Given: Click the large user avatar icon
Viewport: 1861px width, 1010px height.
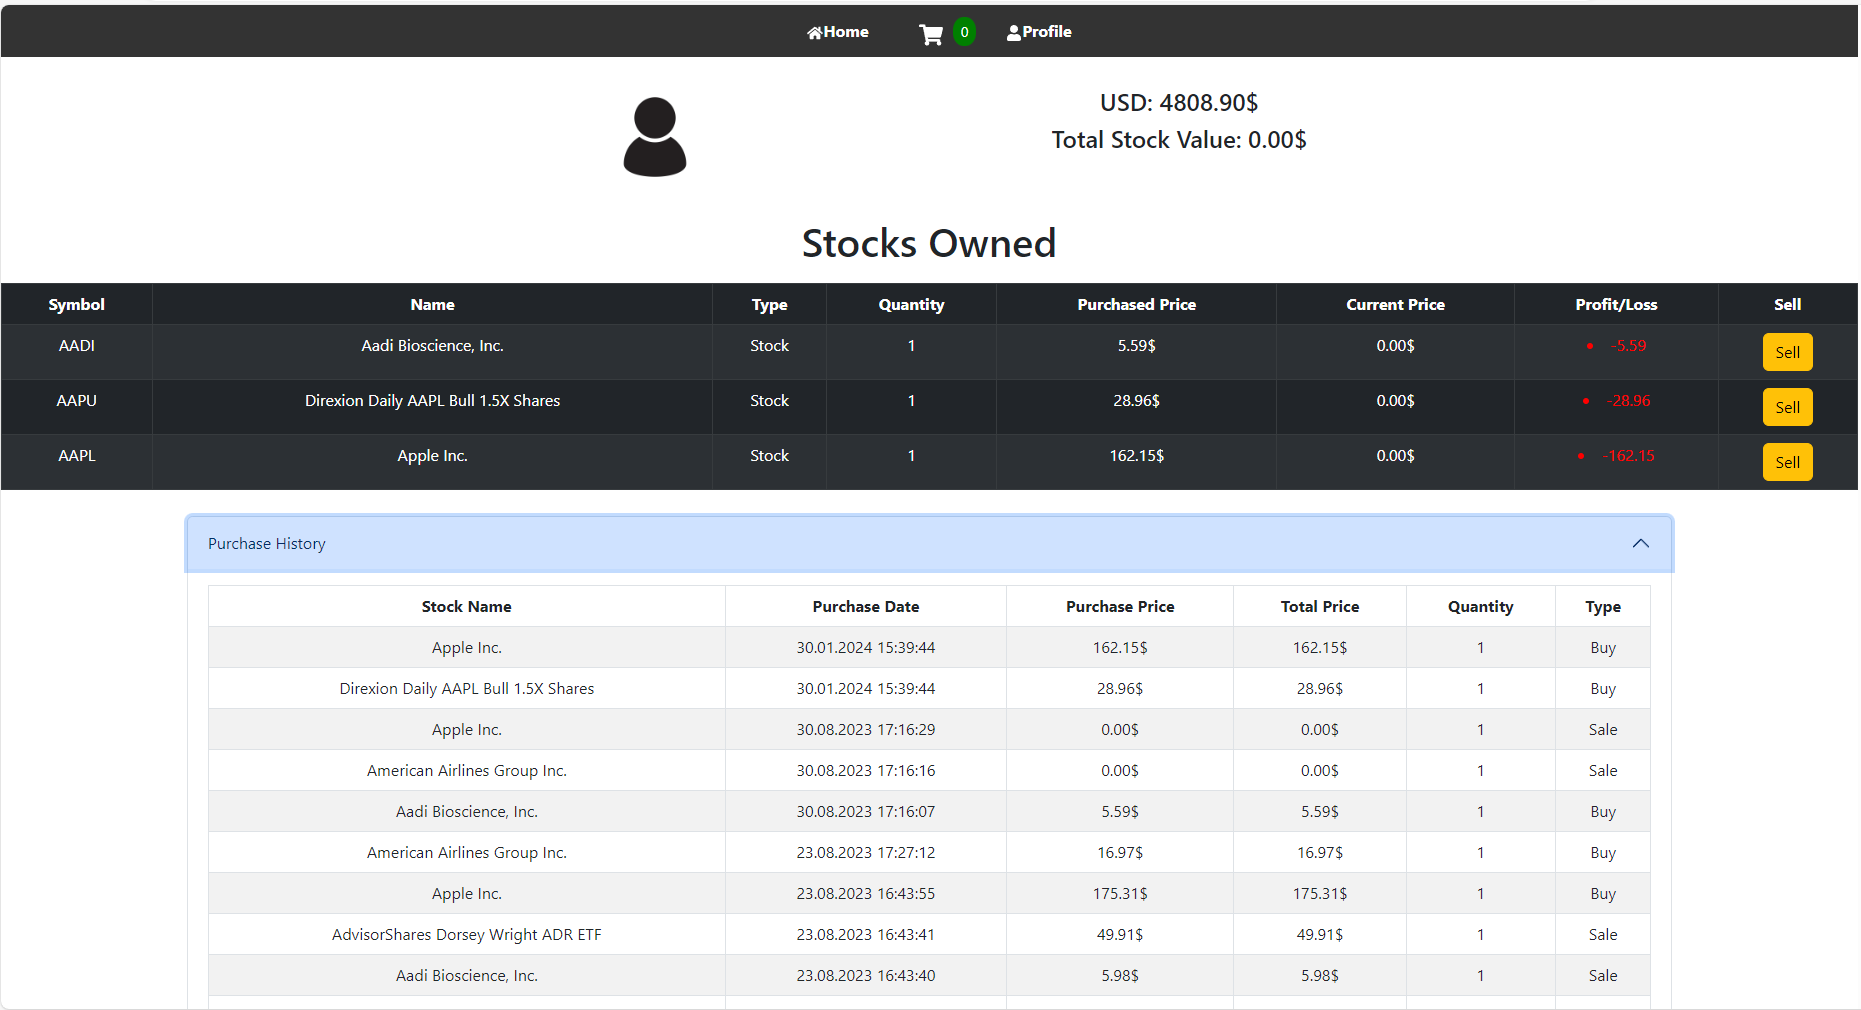Looking at the screenshot, I should 655,137.
